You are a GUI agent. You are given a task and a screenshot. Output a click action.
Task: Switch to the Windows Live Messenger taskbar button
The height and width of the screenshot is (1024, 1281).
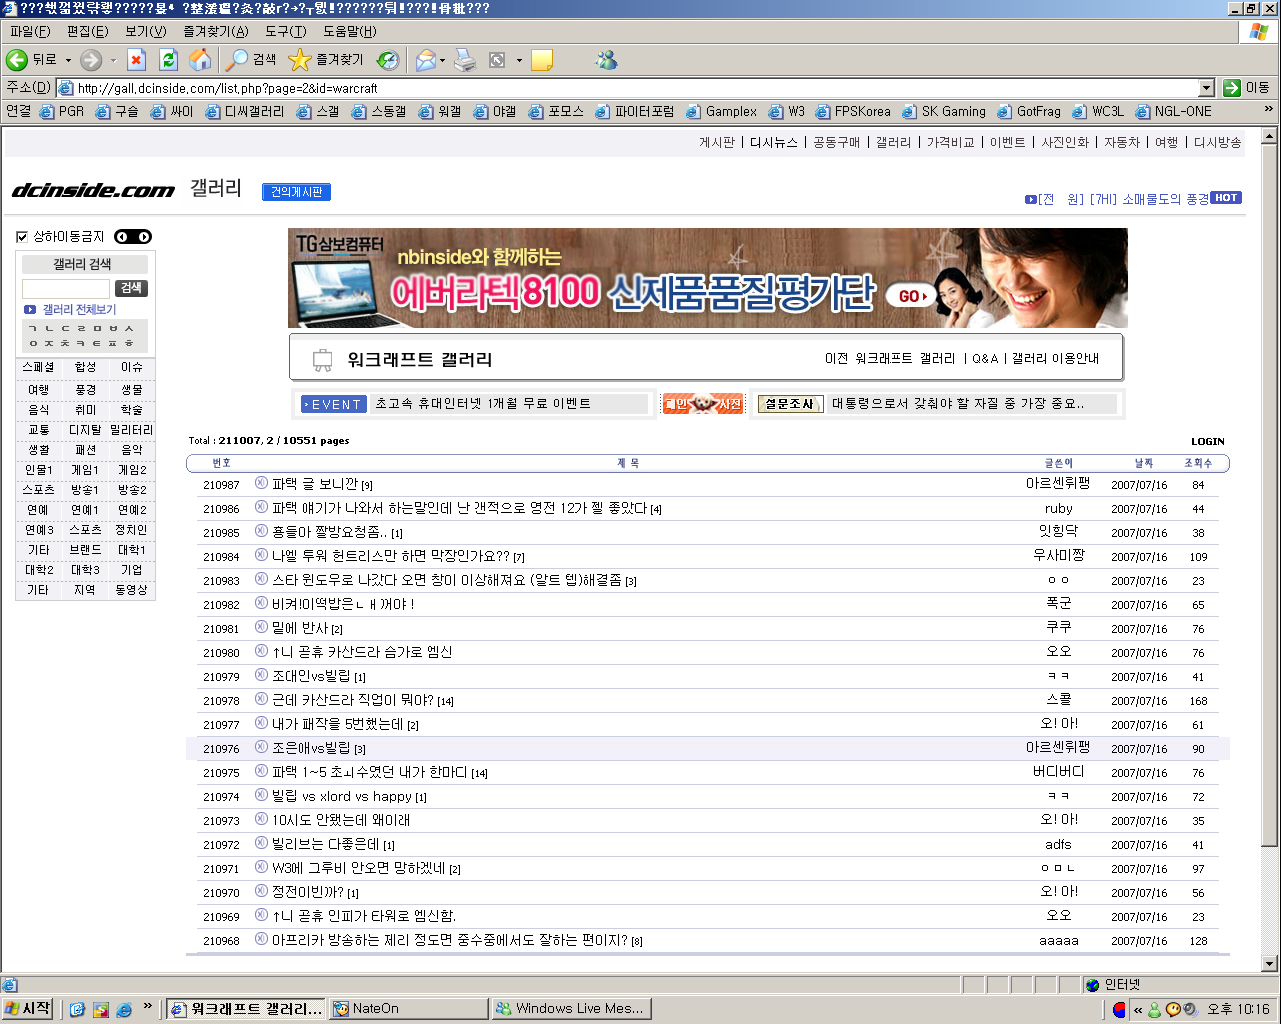click(572, 1008)
